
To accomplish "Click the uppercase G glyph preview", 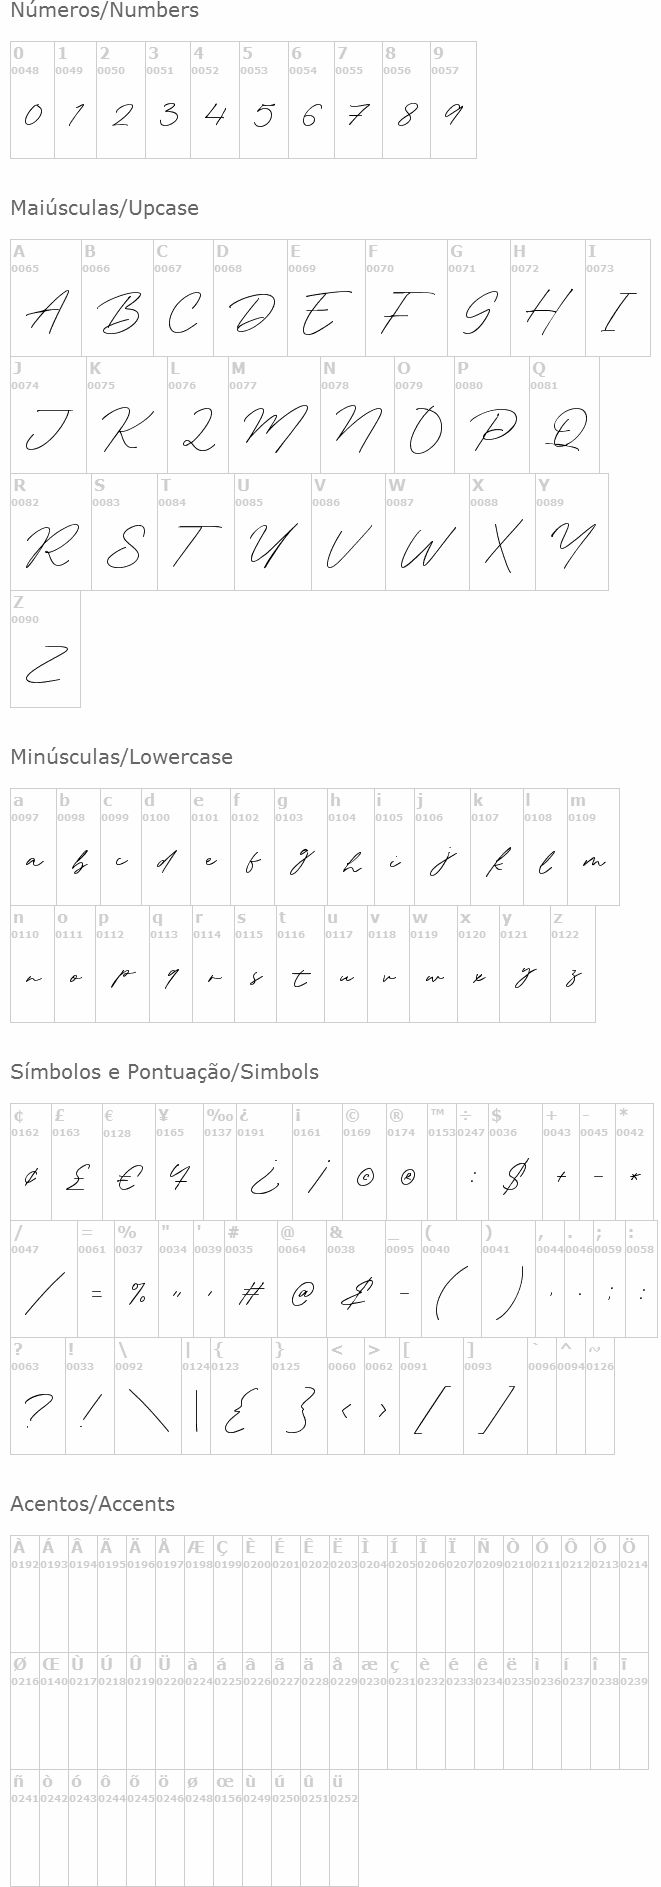I will pyautogui.click(x=478, y=313).
